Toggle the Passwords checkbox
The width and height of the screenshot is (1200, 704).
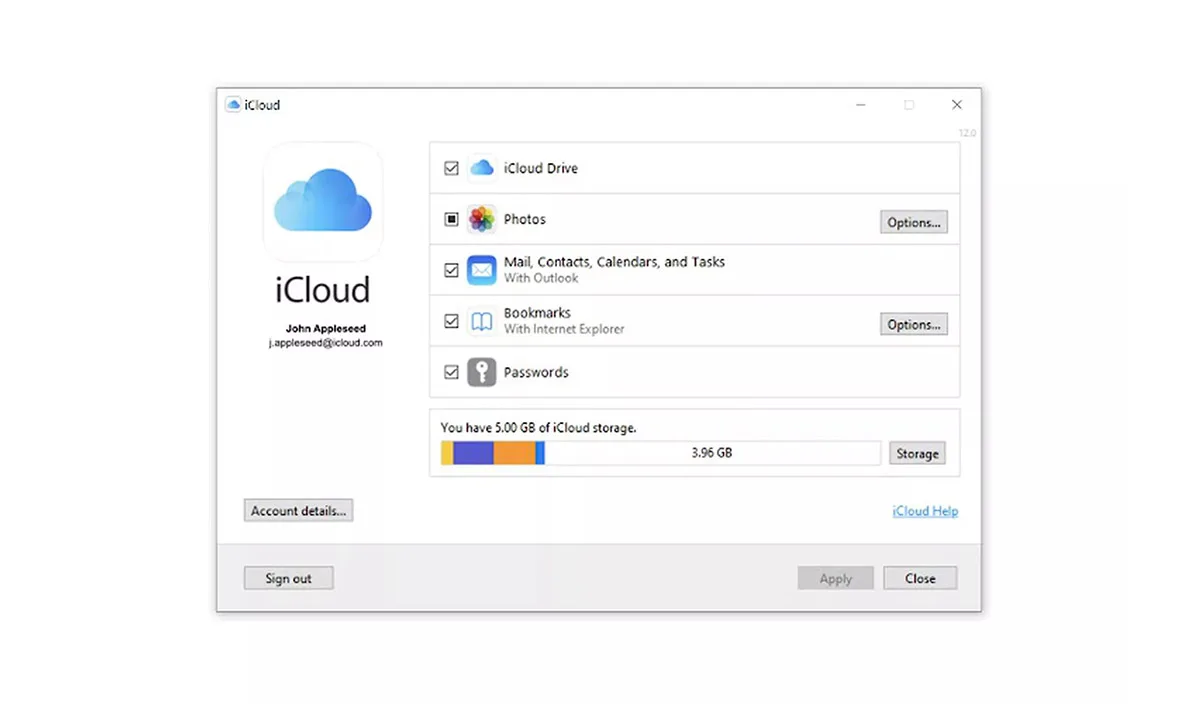pos(451,372)
